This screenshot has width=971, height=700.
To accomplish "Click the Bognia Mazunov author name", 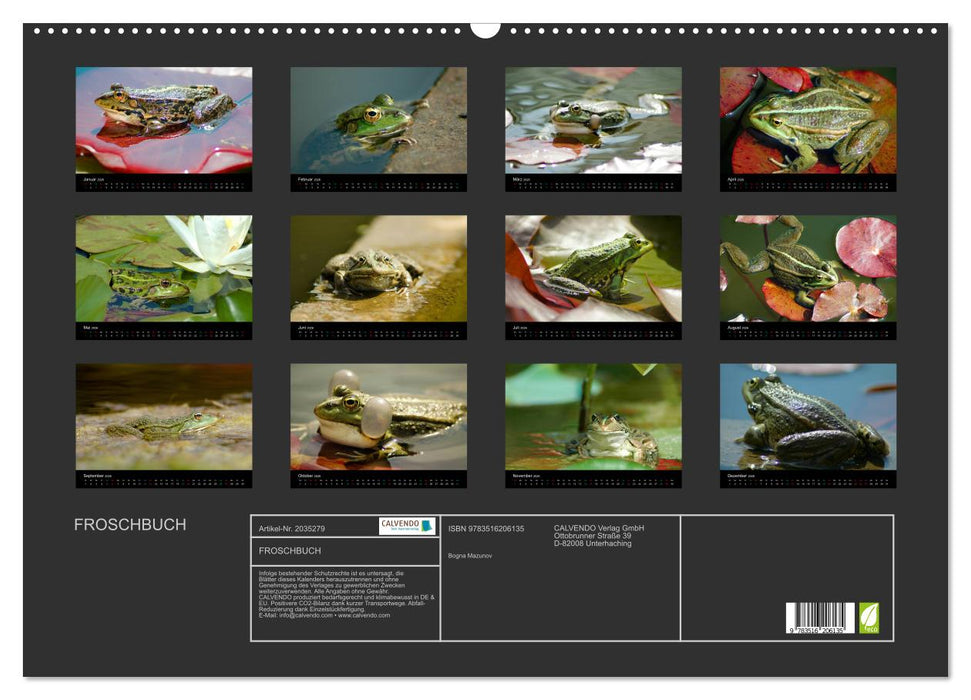I will (x=469, y=554).
